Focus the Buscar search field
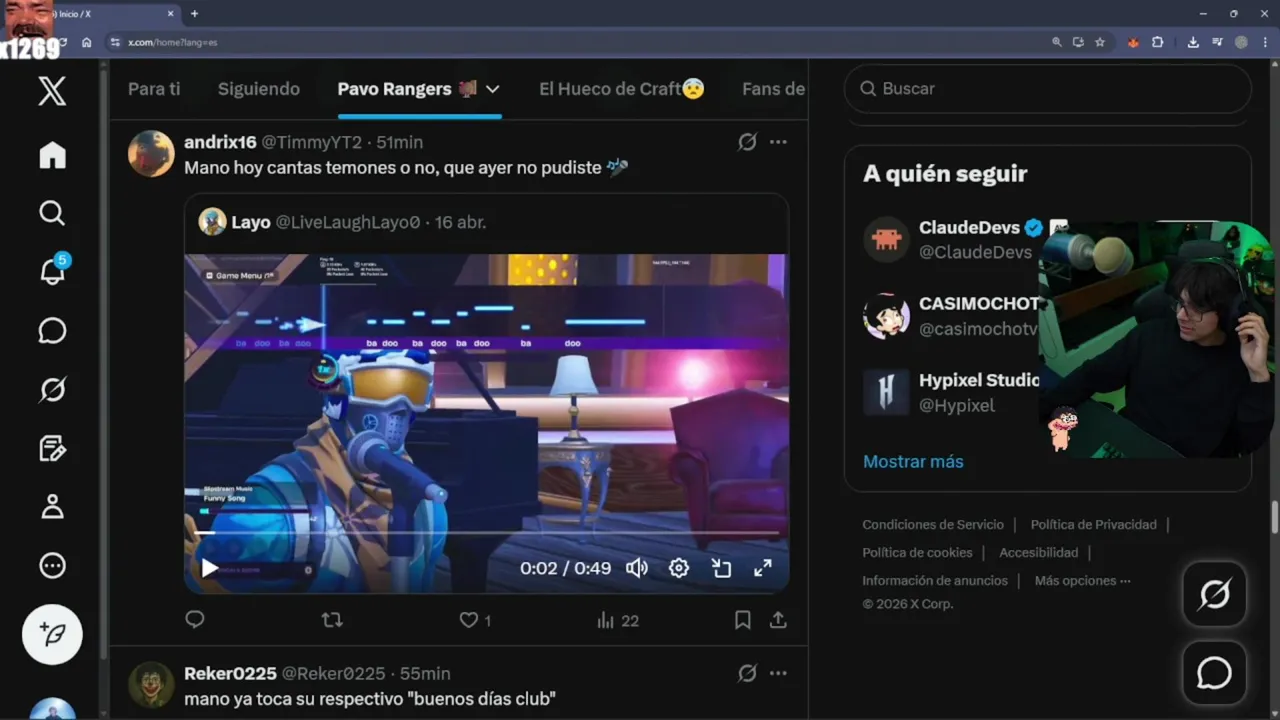This screenshot has height=720, width=1280. (1048, 89)
